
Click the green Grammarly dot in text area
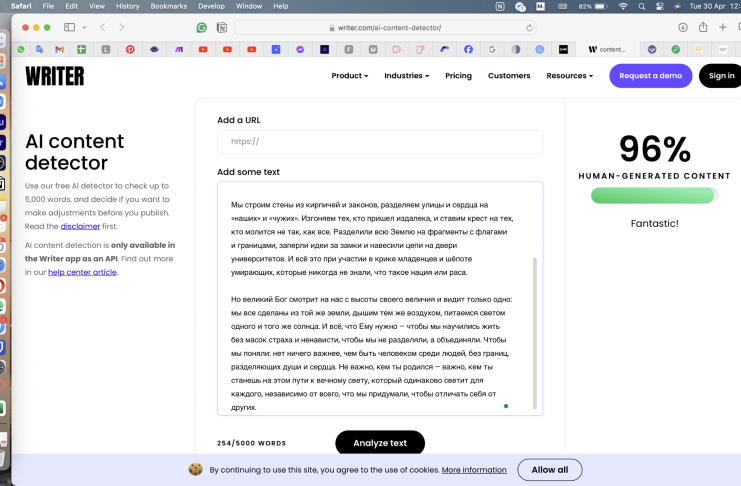506,406
